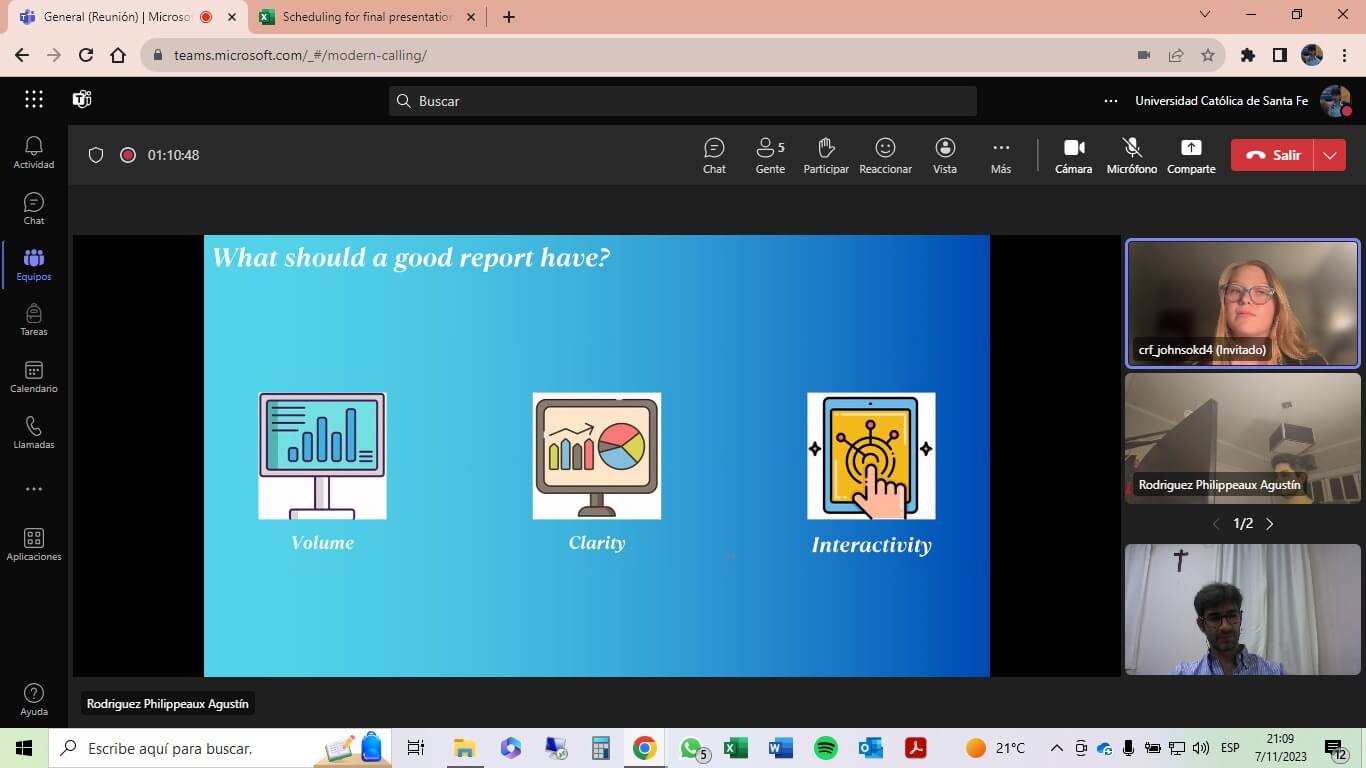Select crf_johnsokd4 participant video tile

click(x=1242, y=304)
